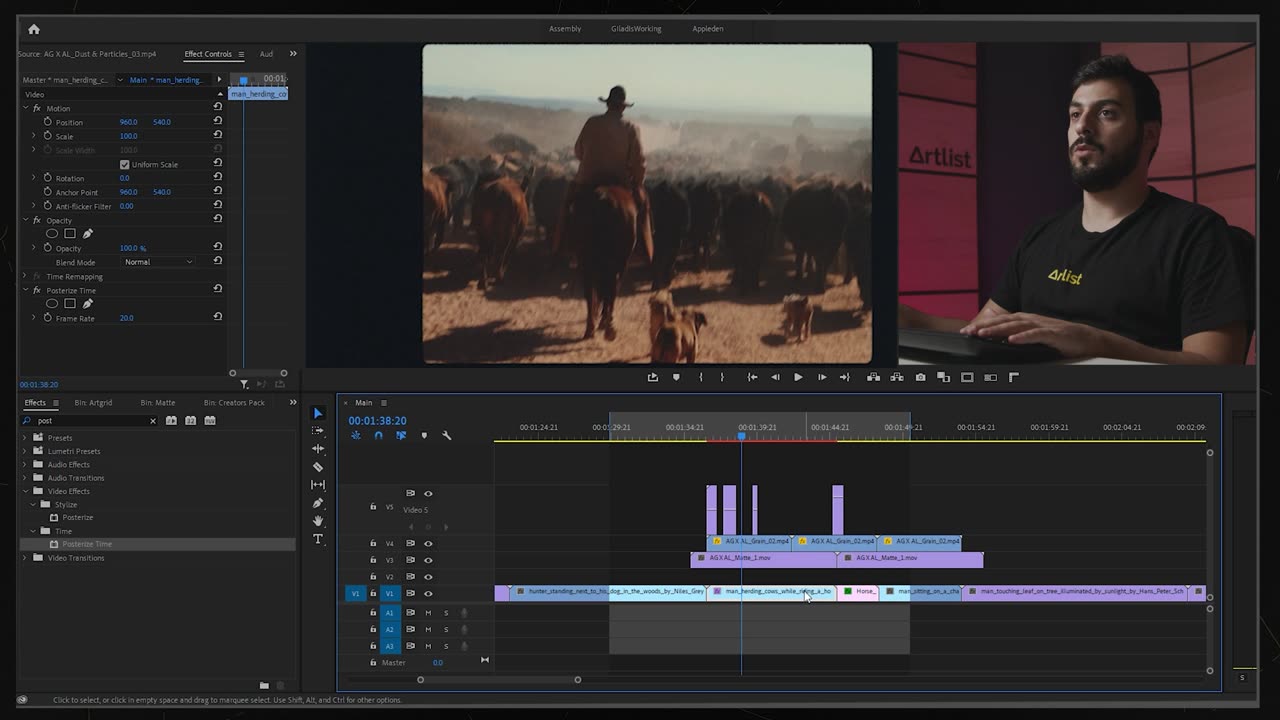Toggle V3 track output eye

coord(428,560)
